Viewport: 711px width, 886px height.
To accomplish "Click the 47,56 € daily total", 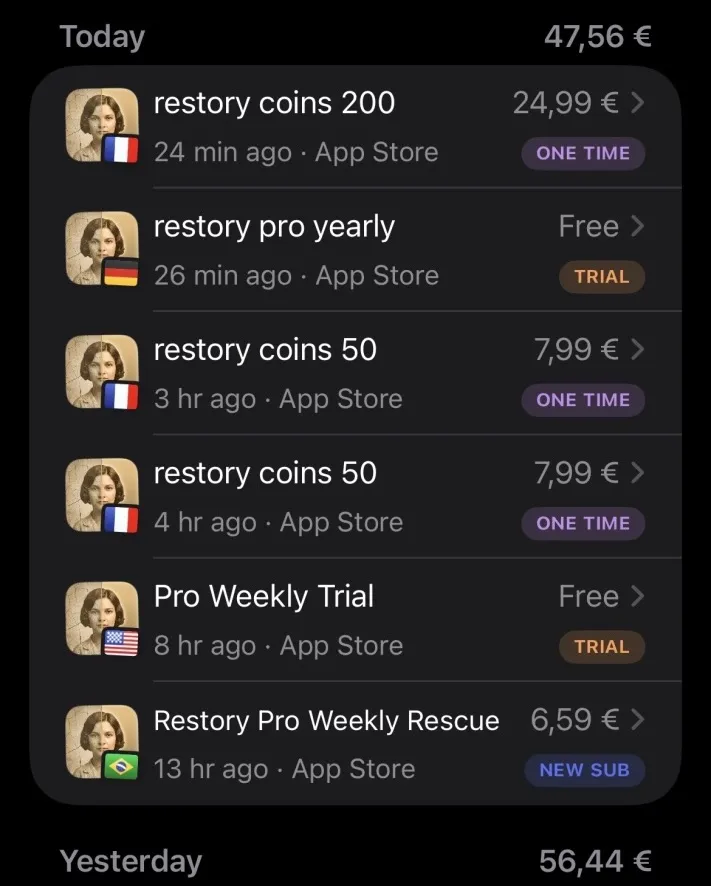I will point(597,35).
